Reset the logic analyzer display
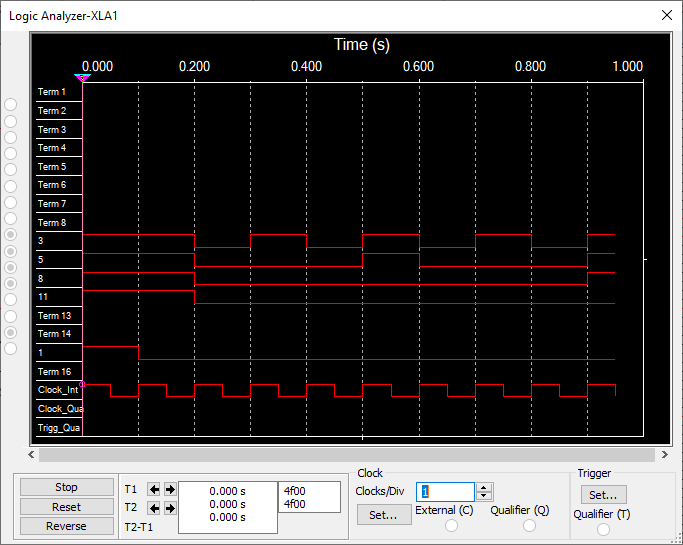 click(x=66, y=507)
